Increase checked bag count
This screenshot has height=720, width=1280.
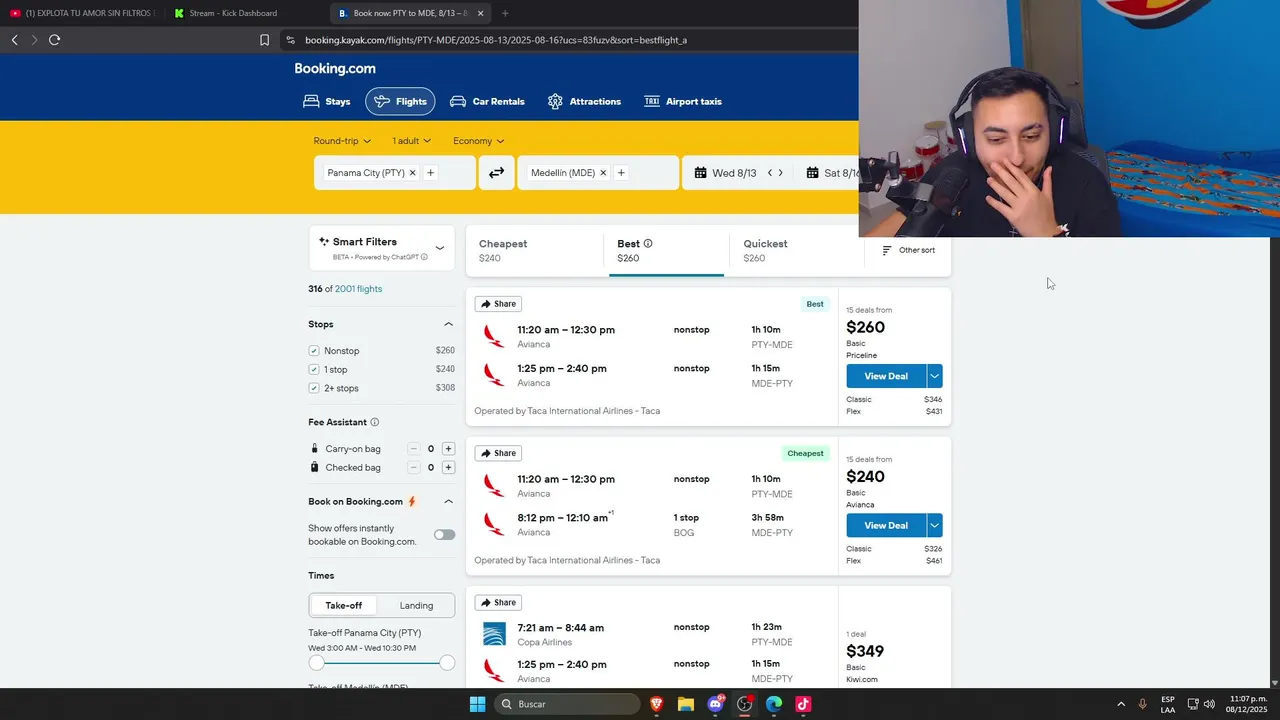click(448, 467)
